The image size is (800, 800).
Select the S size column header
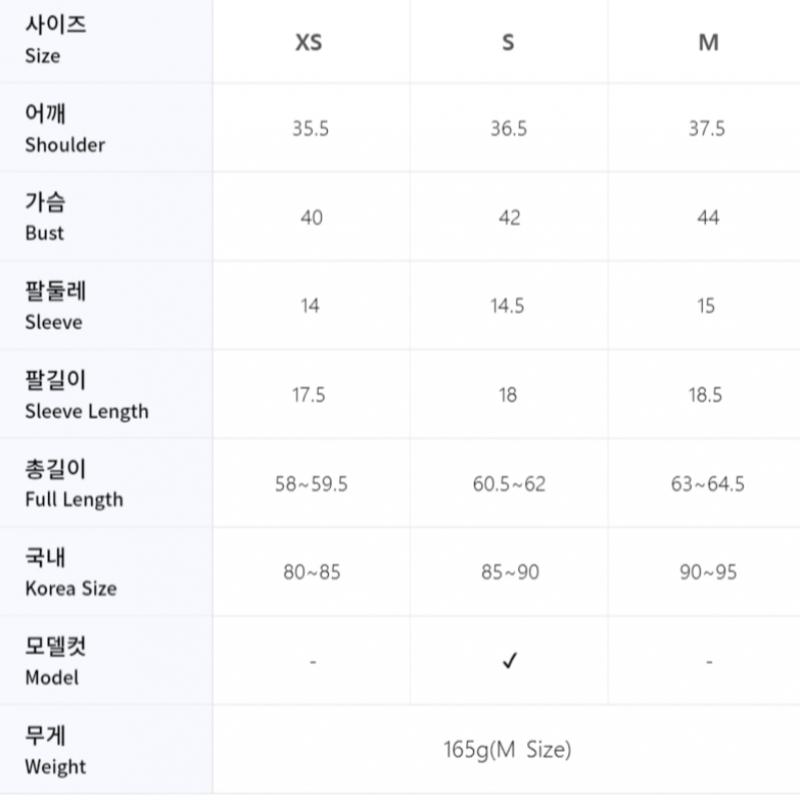click(508, 42)
